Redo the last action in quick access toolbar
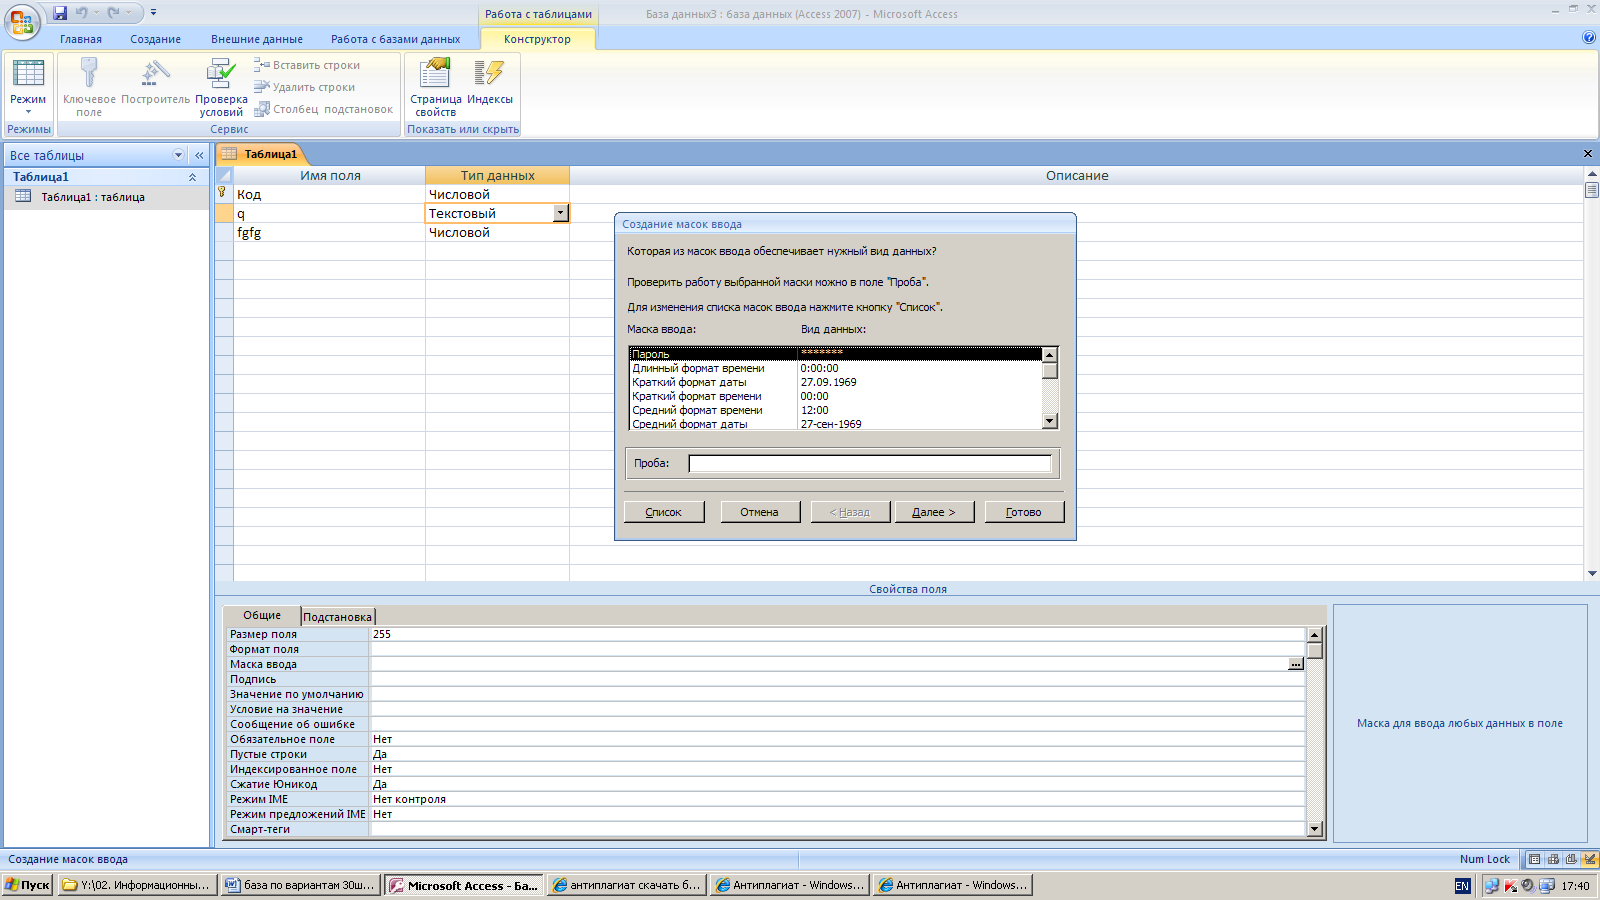 (x=113, y=13)
